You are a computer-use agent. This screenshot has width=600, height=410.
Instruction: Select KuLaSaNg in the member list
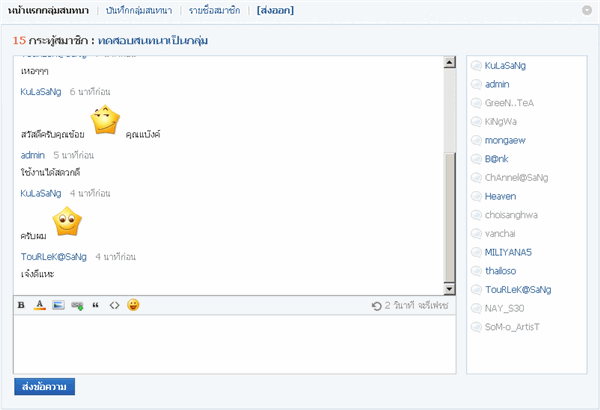click(505, 66)
